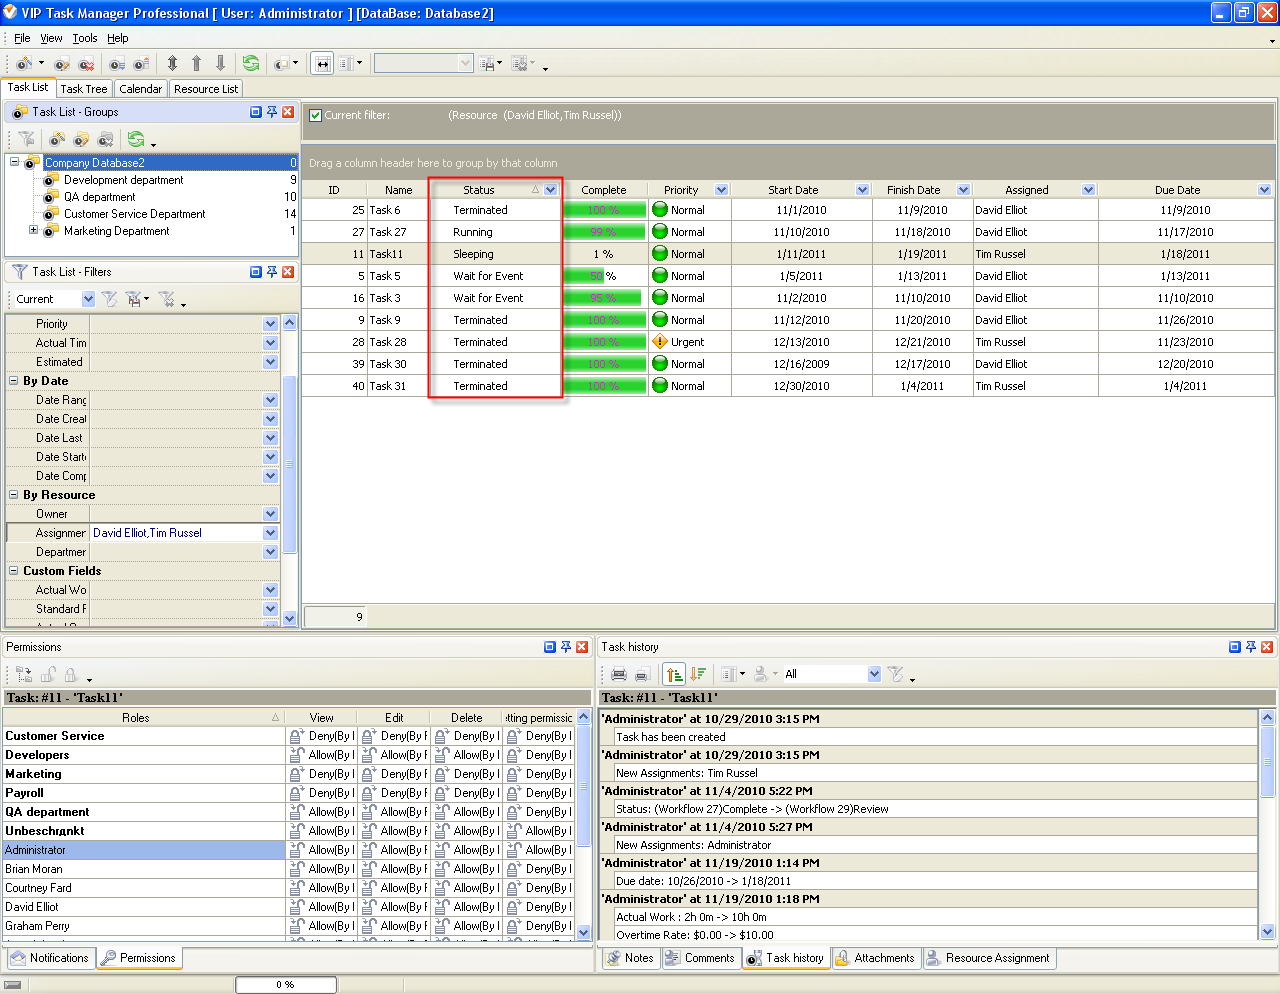Sort task history ascending
Viewport: 1280px width, 994px height.
coord(675,674)
